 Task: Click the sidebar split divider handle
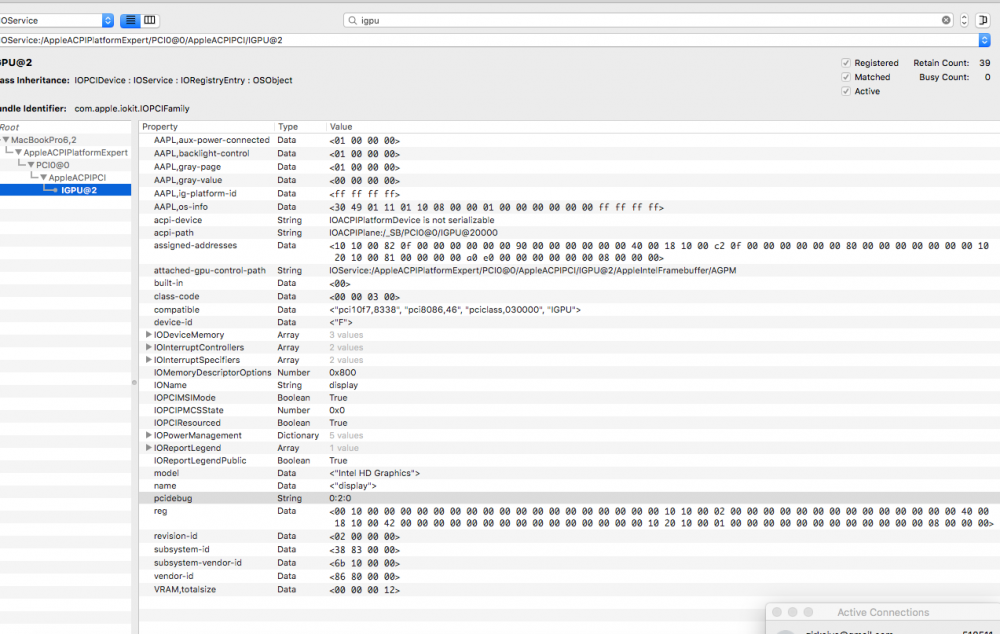click(x=135, y=383)
